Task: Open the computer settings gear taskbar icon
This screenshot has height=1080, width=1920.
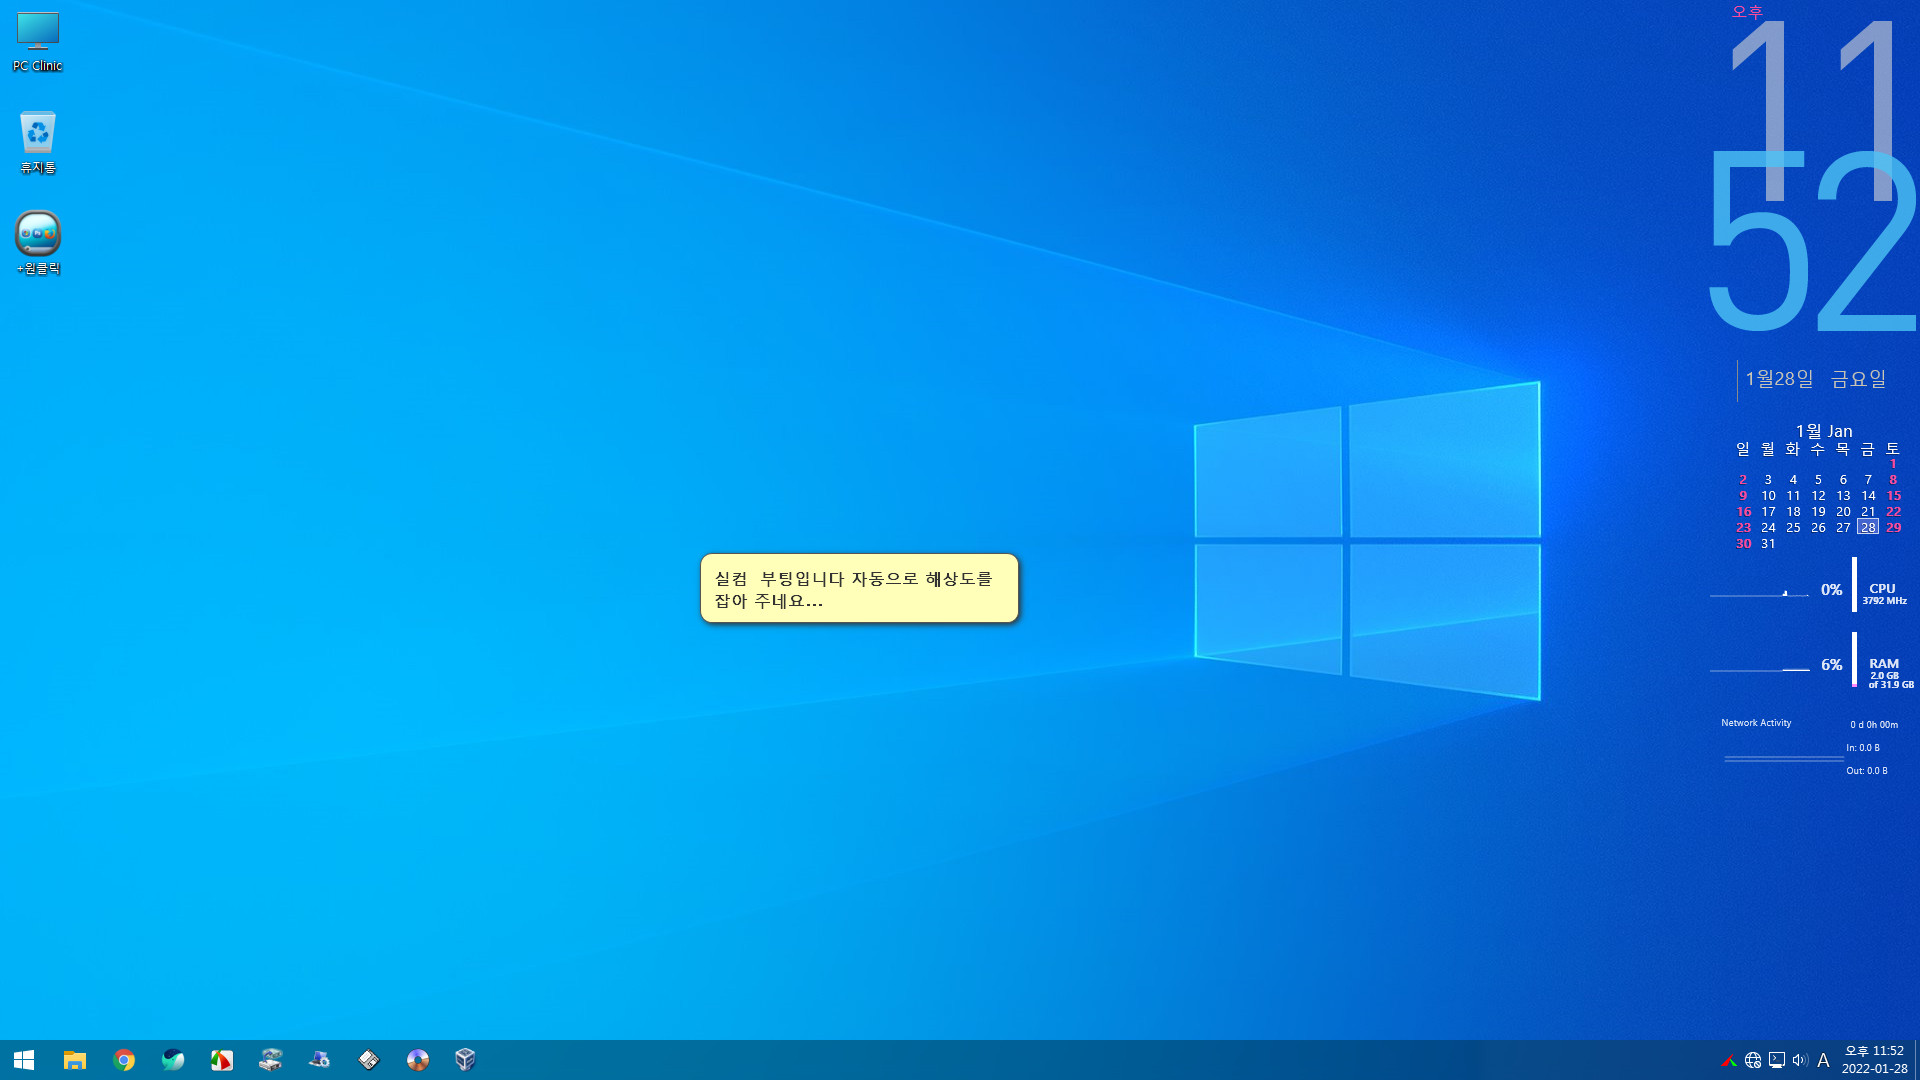Action: pos(320,1060)
